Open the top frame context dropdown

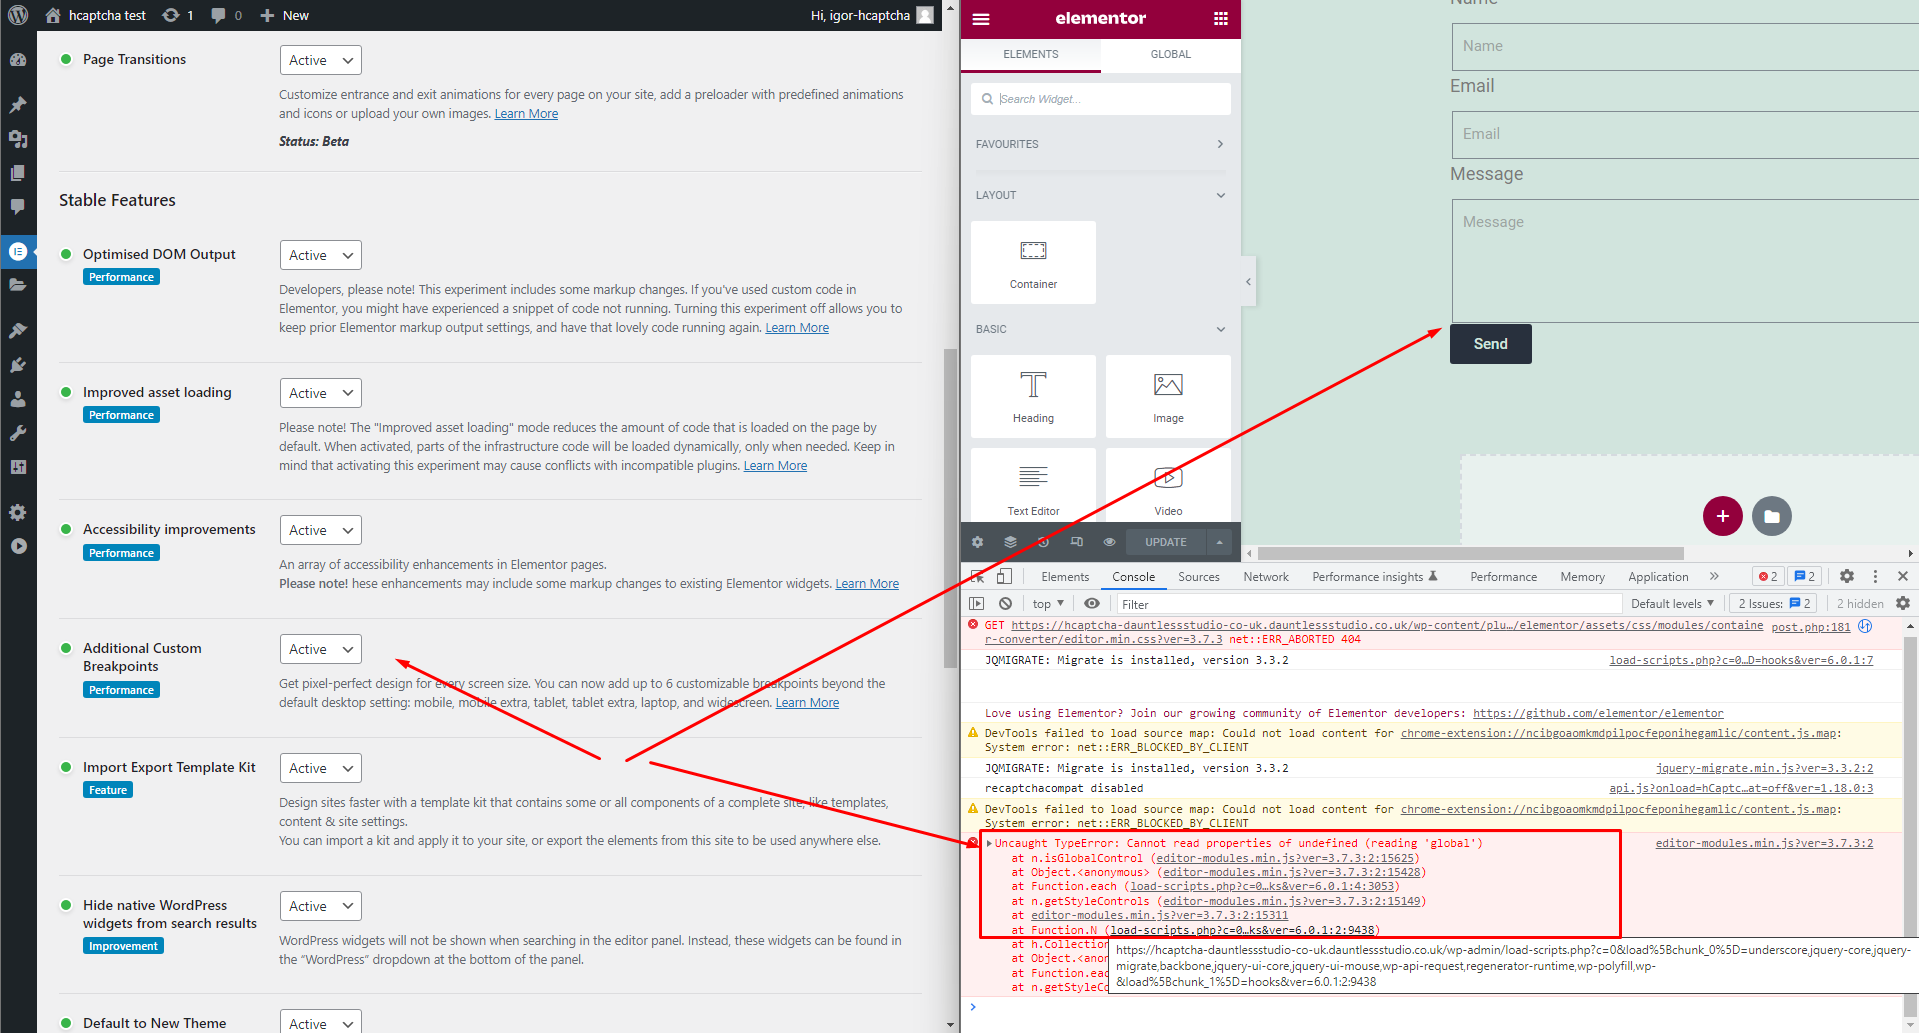1046,603
